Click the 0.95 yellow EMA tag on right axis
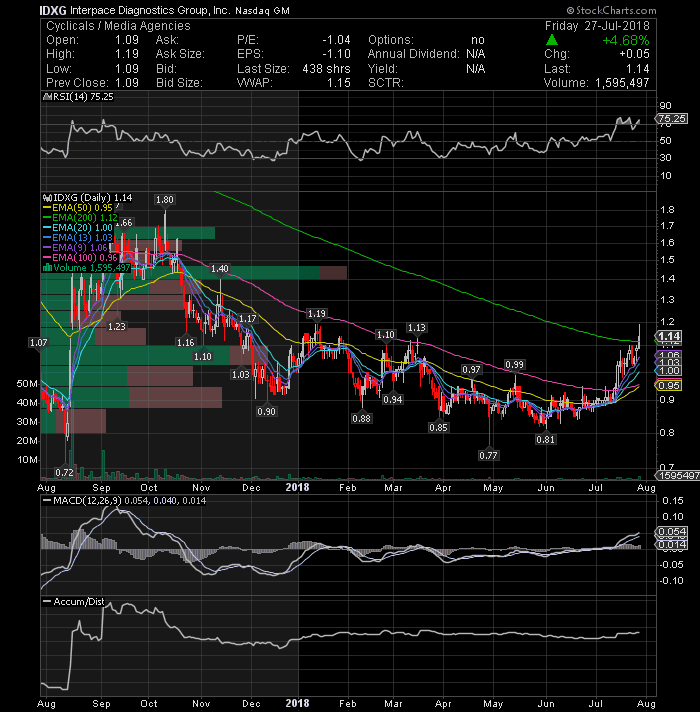700x712 pixels. [669, 386]
